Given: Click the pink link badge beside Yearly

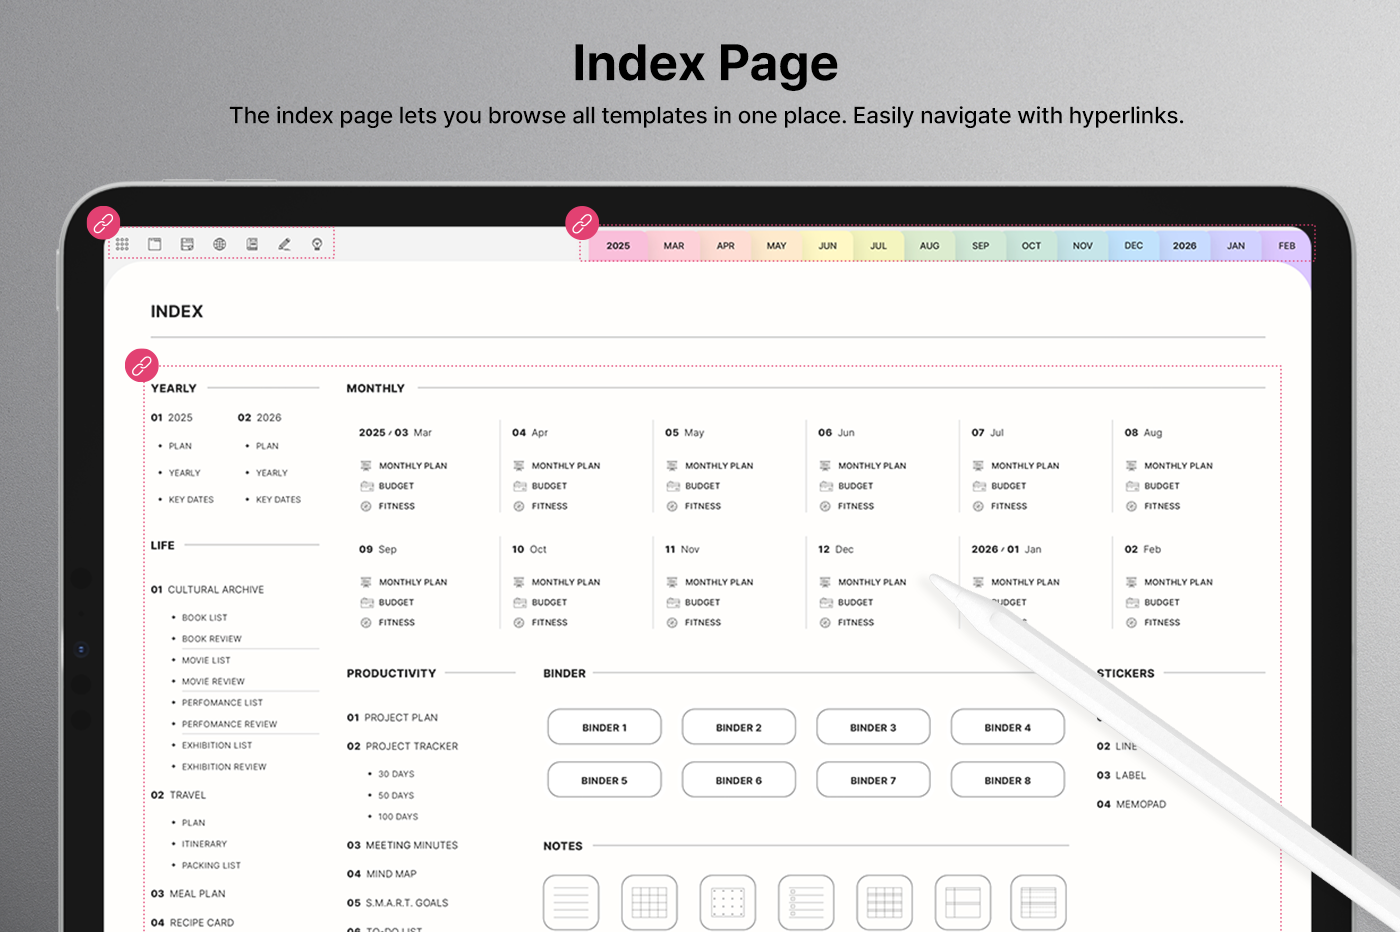Looking at the screenshot, I should (142, 365).
